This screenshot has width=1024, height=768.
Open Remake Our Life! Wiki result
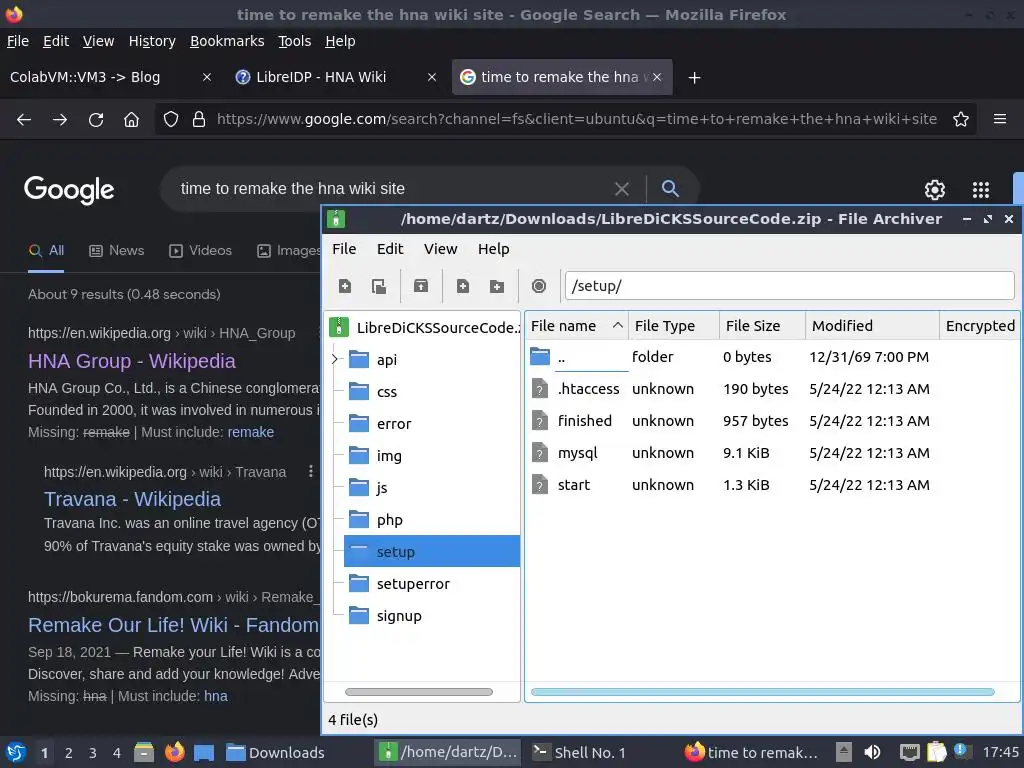(173, 625)
